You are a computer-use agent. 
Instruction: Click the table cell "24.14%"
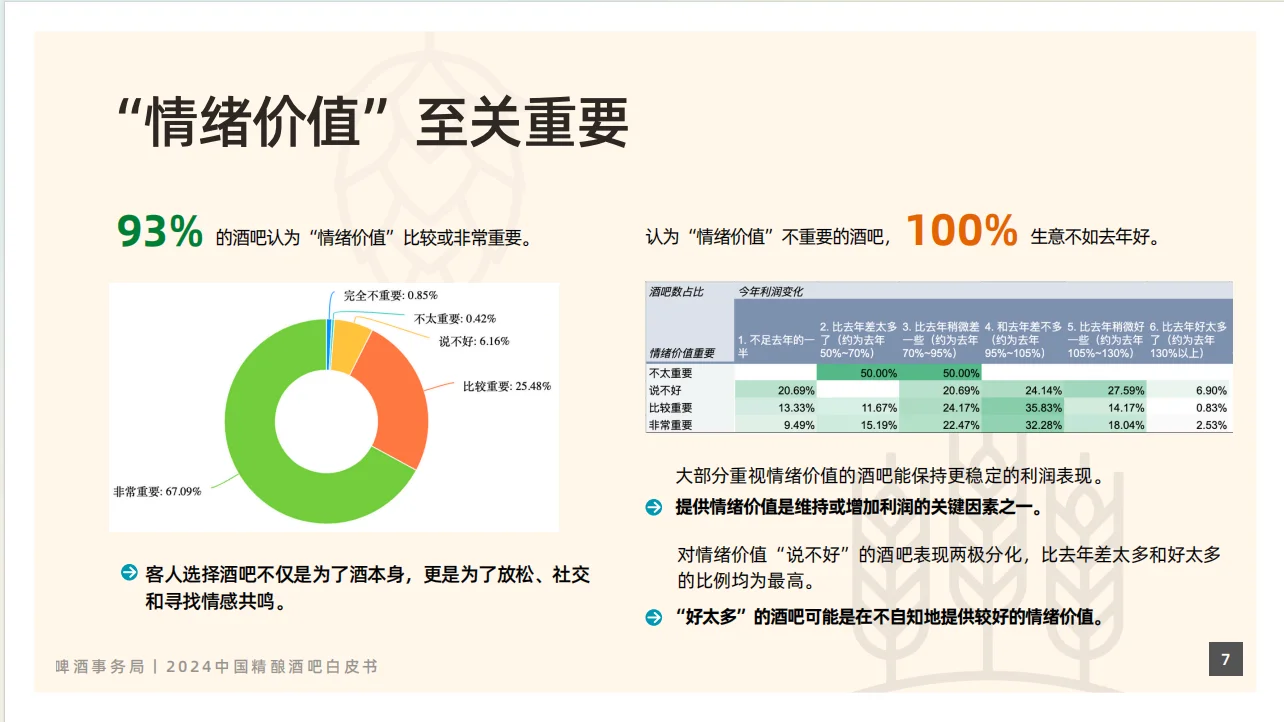pyautogui.click(x=1022, y=390)
